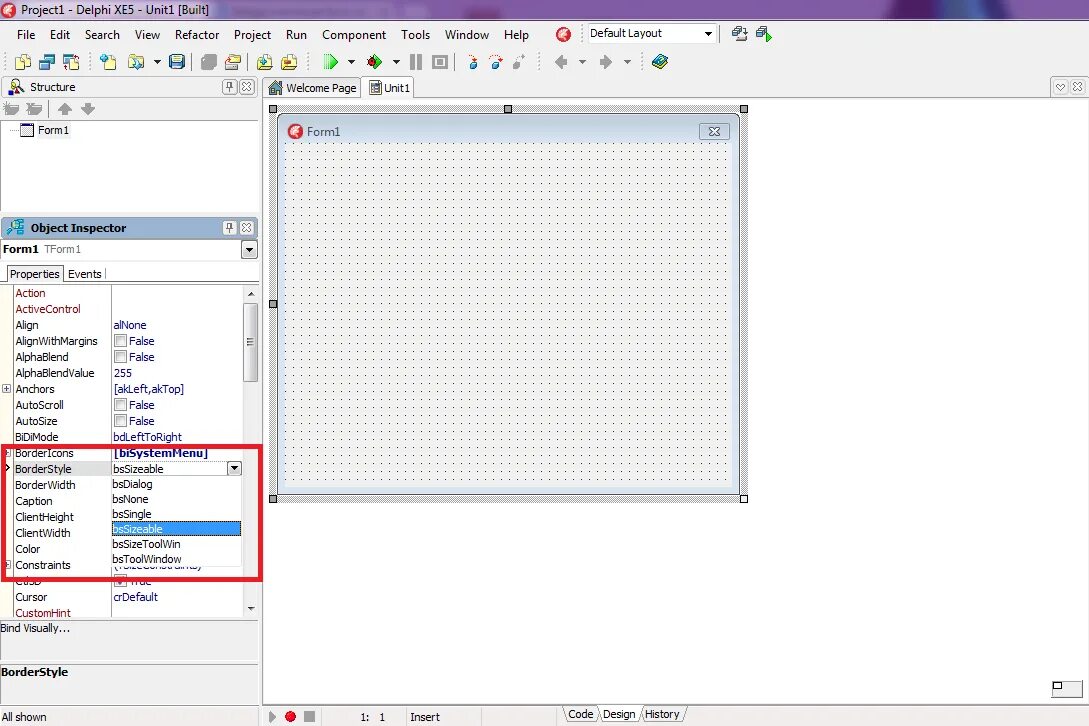
Task: Expand the Anchors property
Action: click(x=7, y=388)
